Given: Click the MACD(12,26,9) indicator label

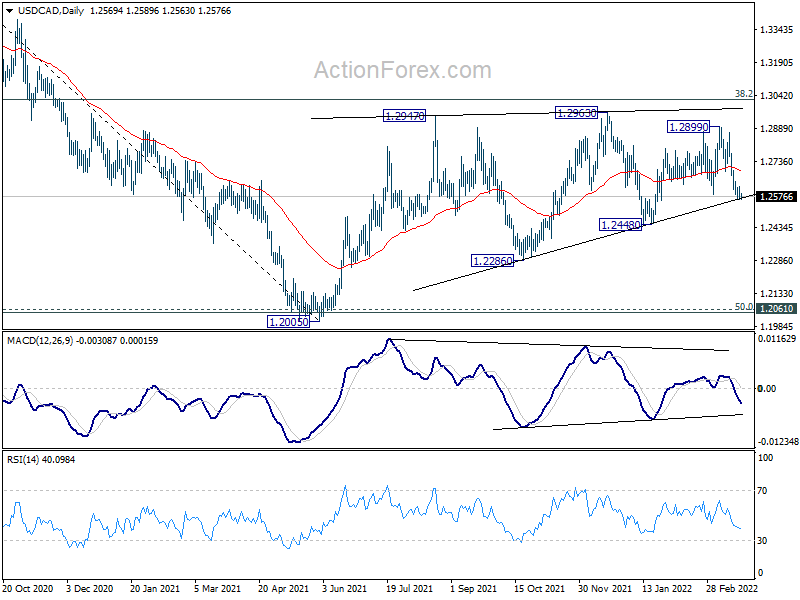Looking at the screenshot, I should click(x=40, y=341).
